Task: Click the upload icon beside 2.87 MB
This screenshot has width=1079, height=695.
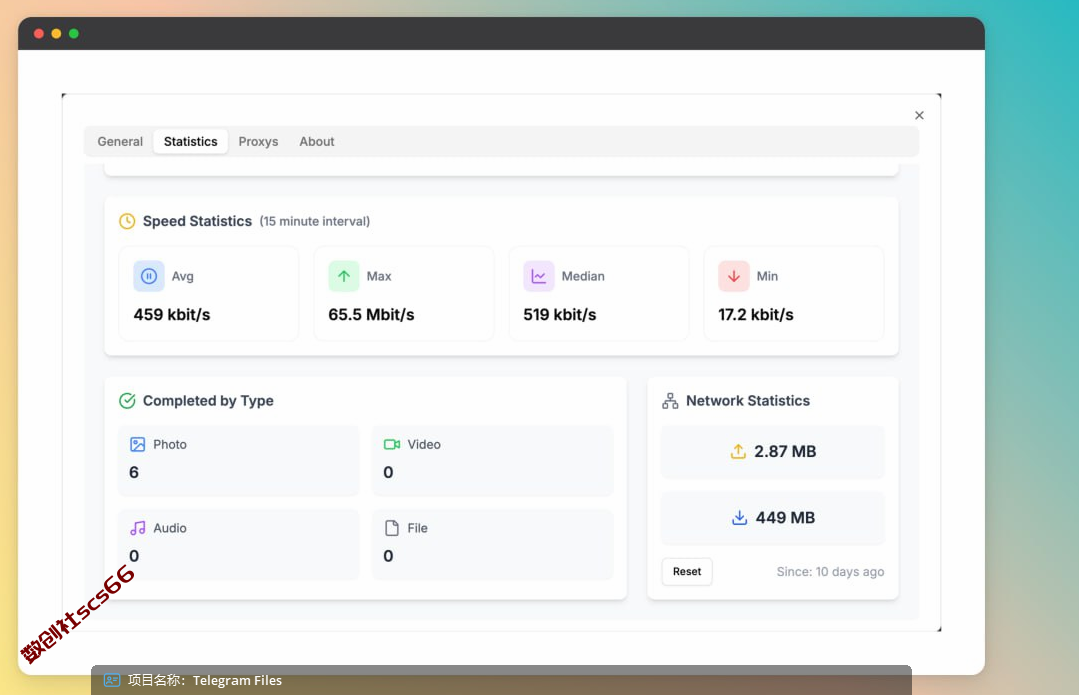Action: pos(738,451)
